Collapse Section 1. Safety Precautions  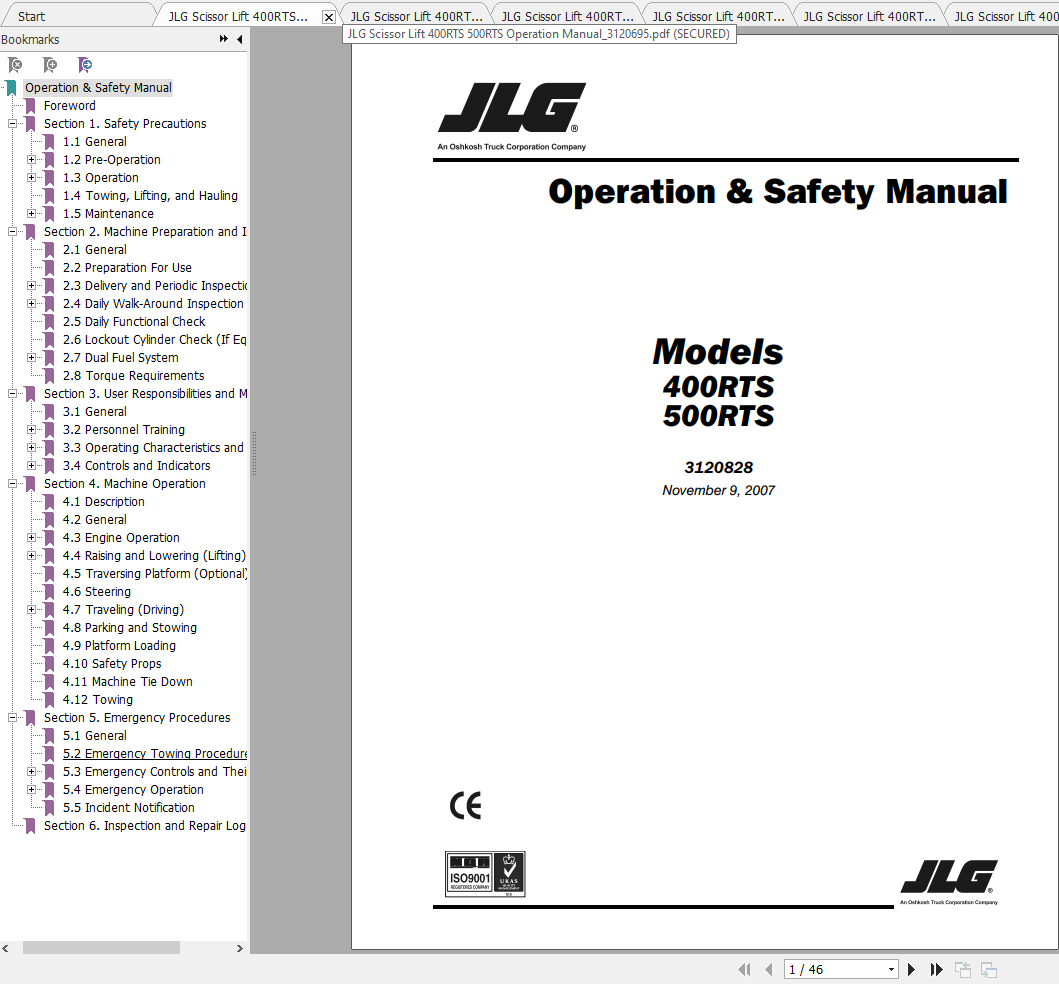tap(12, 124)
